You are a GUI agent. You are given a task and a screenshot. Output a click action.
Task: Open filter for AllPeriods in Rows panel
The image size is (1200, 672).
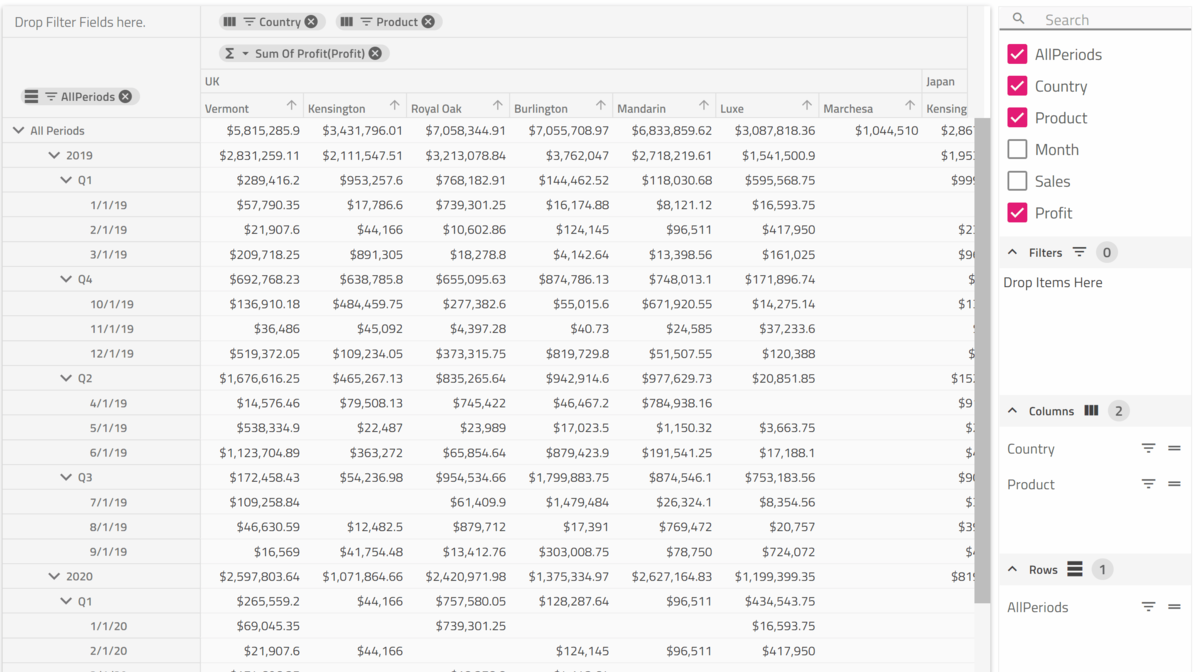point(1148,607)
